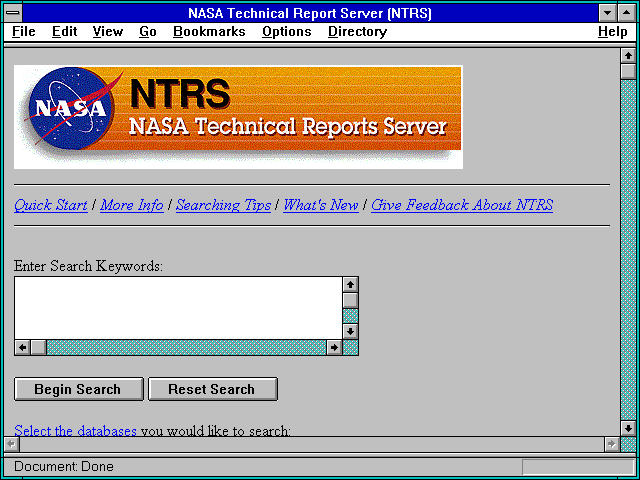Click the Document: Done status text
Viewport: 640px width, 480px height.
[x=64, y=466]
